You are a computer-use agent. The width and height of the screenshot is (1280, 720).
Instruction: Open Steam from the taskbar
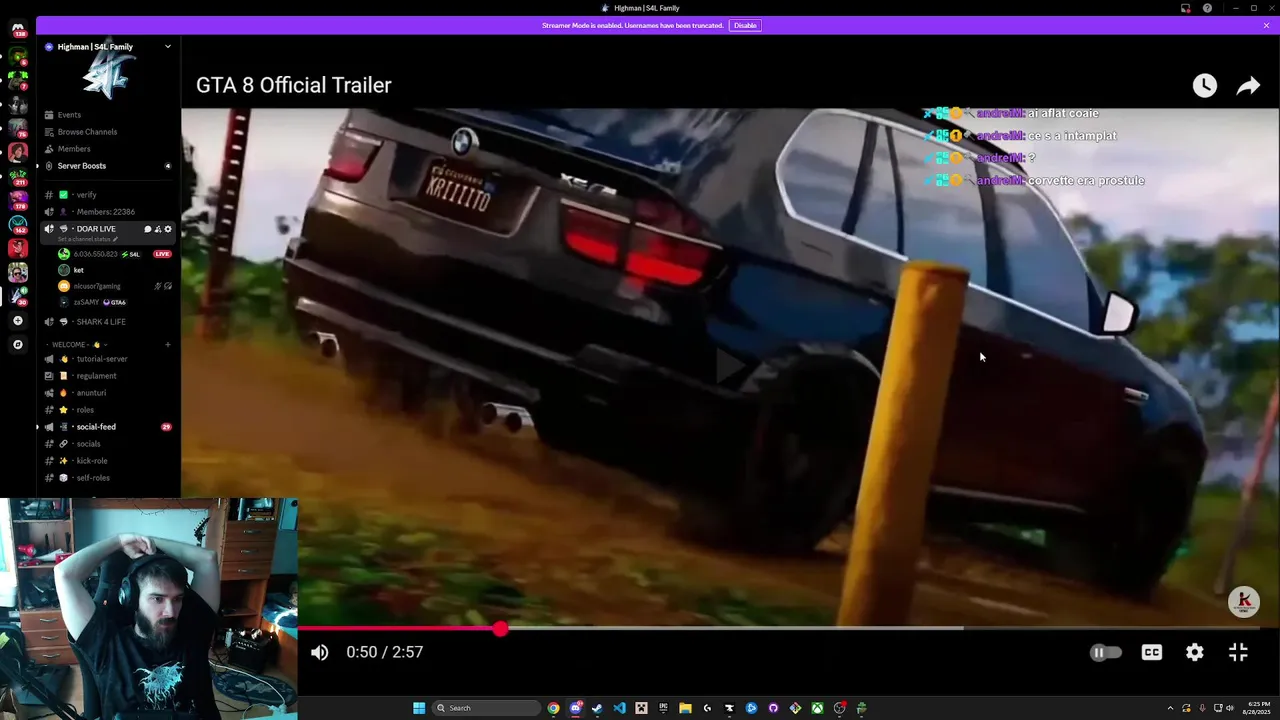pyautogui.click(x=597, y=708)
